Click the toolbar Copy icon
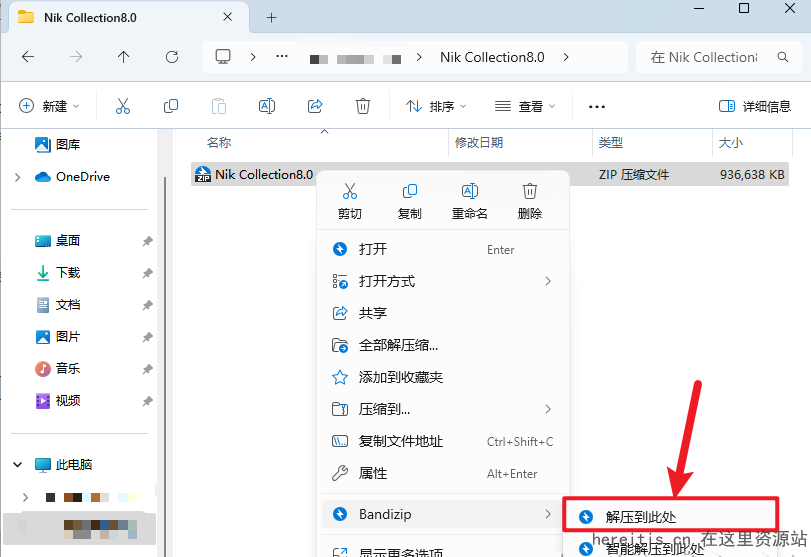 coord(171,106)
